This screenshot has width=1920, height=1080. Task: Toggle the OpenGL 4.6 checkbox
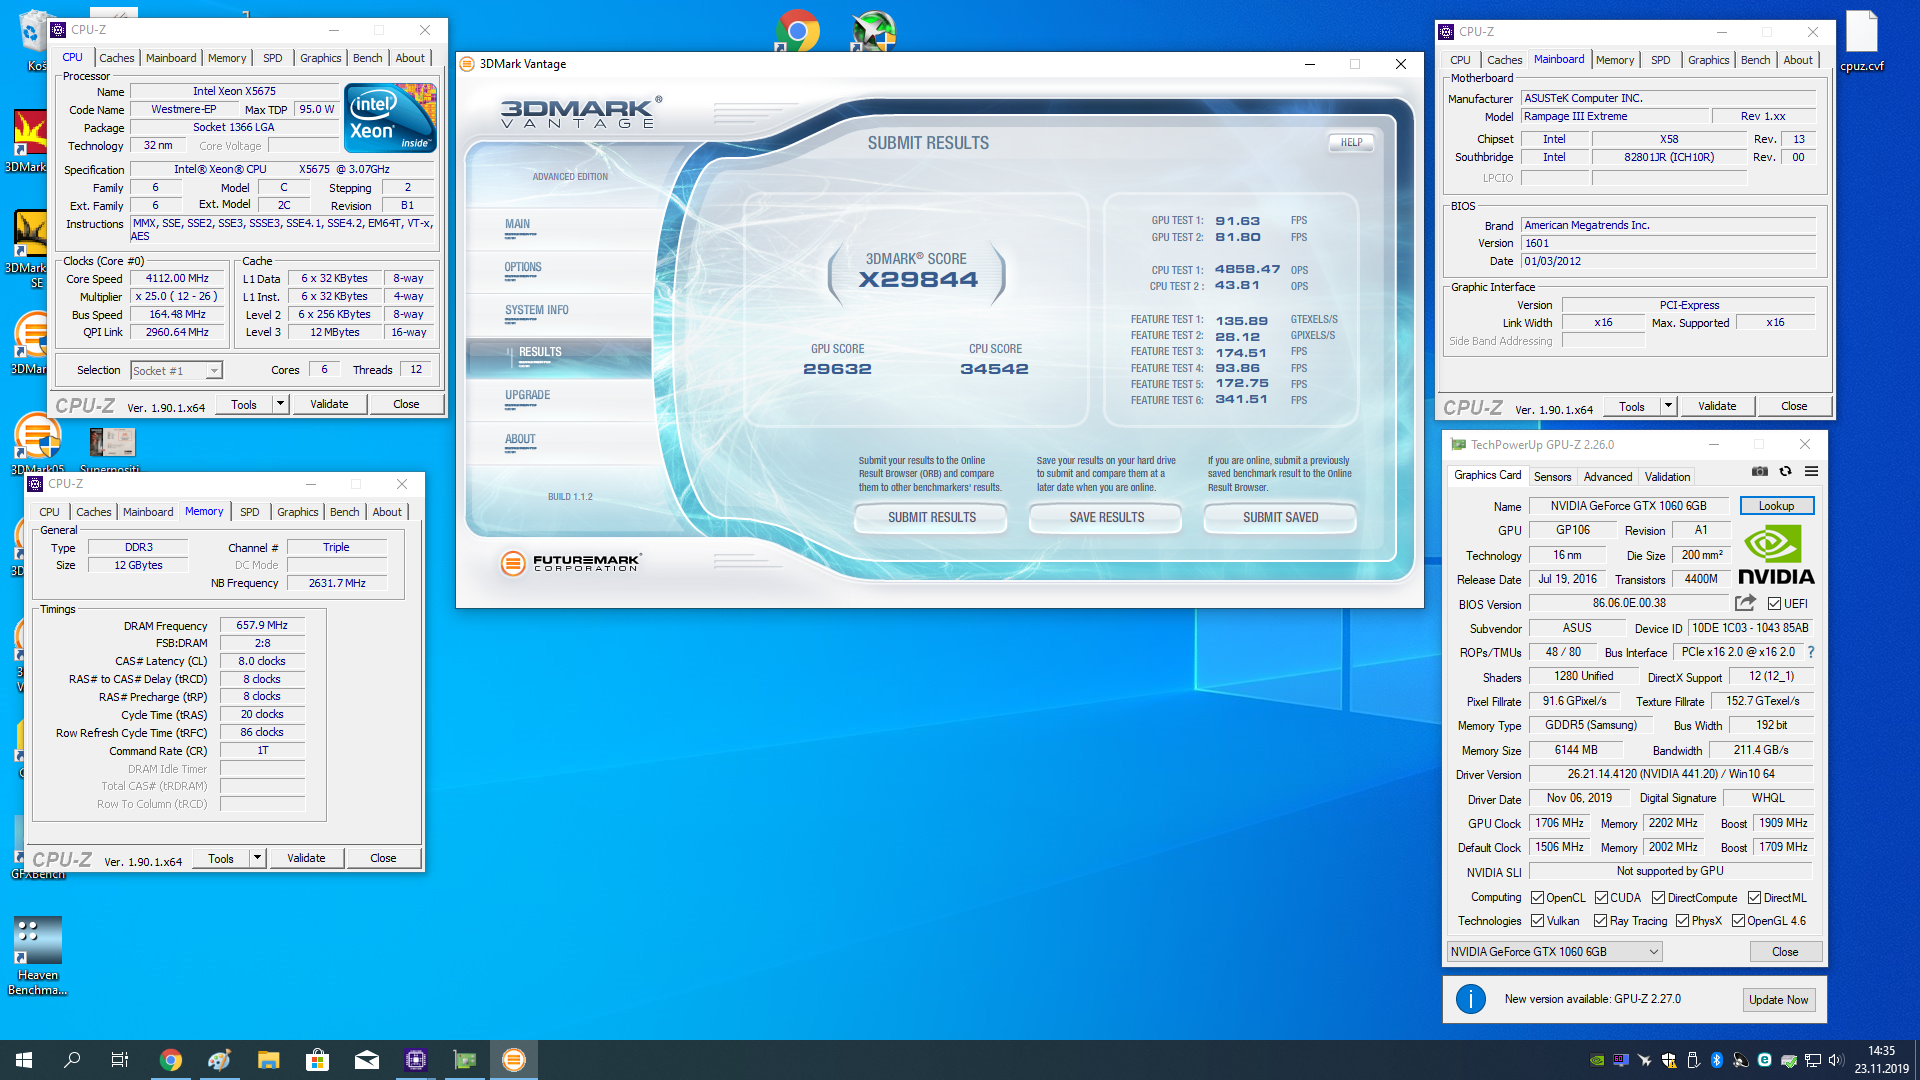pyautogui.click(x=1738, y=921)
